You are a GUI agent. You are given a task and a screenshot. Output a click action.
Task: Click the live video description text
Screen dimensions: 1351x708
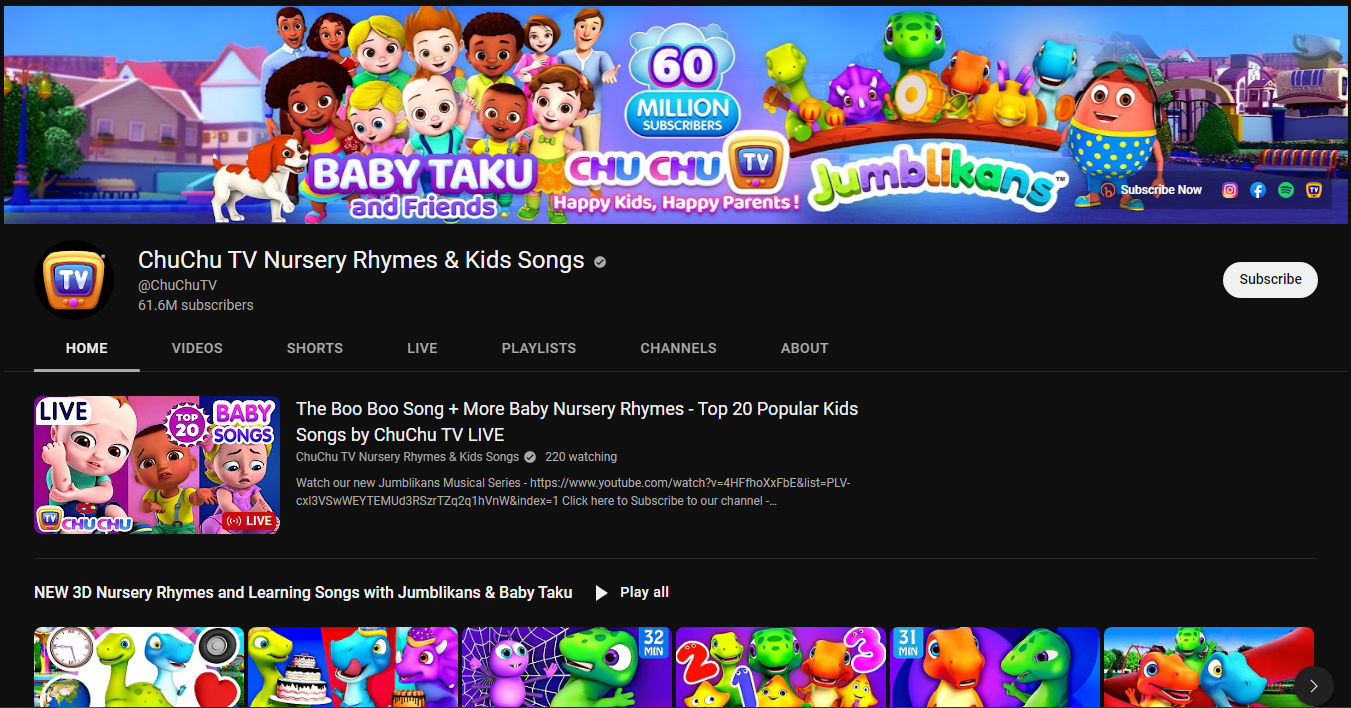574,491
